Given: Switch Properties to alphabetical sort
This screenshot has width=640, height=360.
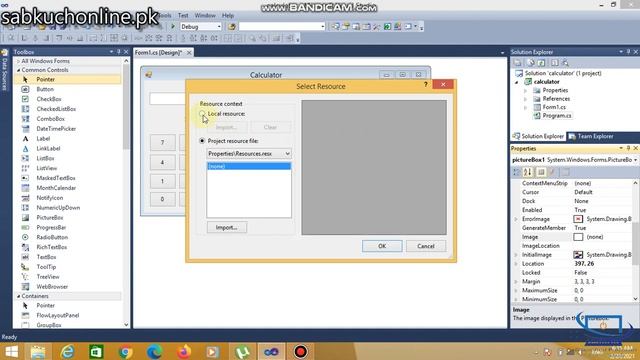Looking at the screenshot, I should [x=527, y=172].
